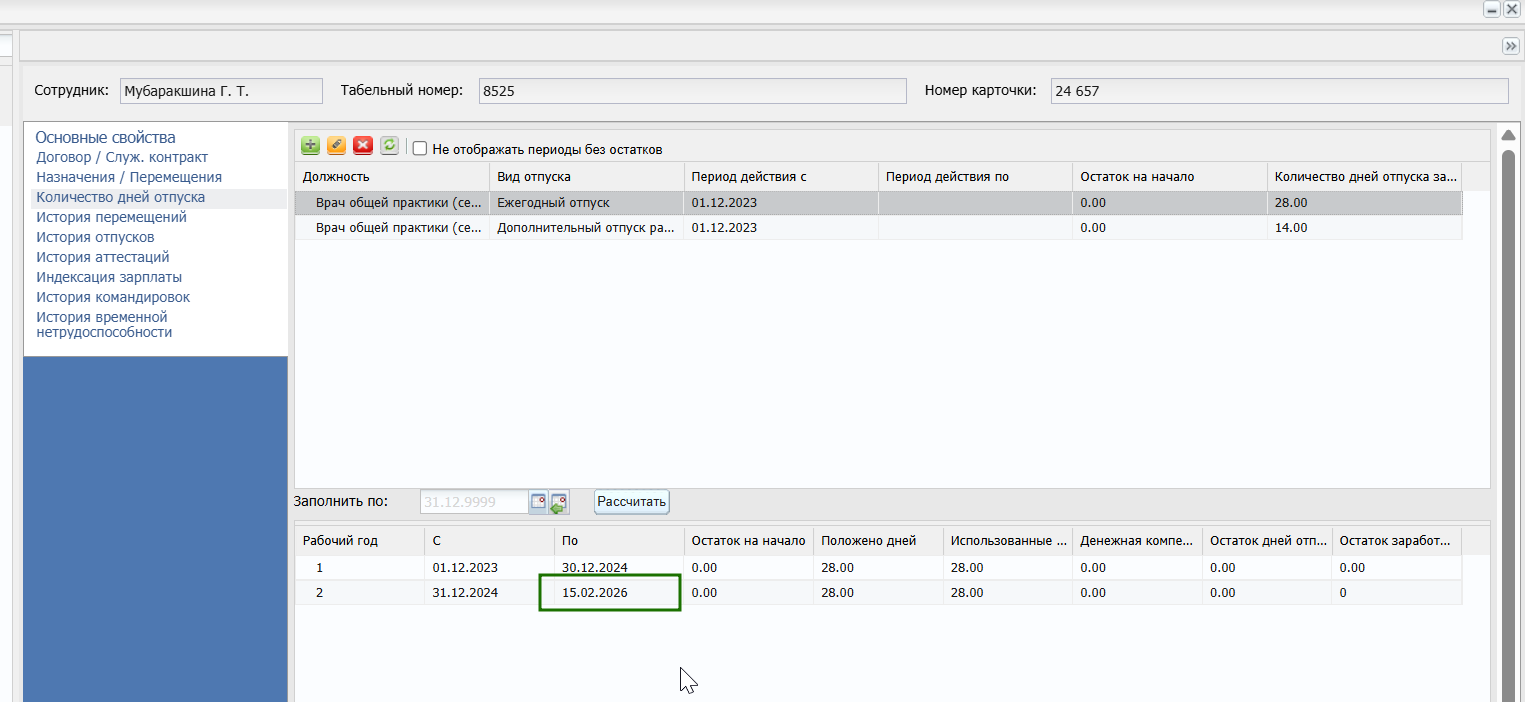The image size is (1525, 702).
Task: Click the 30.12.2024 end date cell
Action: pos(619,567)
